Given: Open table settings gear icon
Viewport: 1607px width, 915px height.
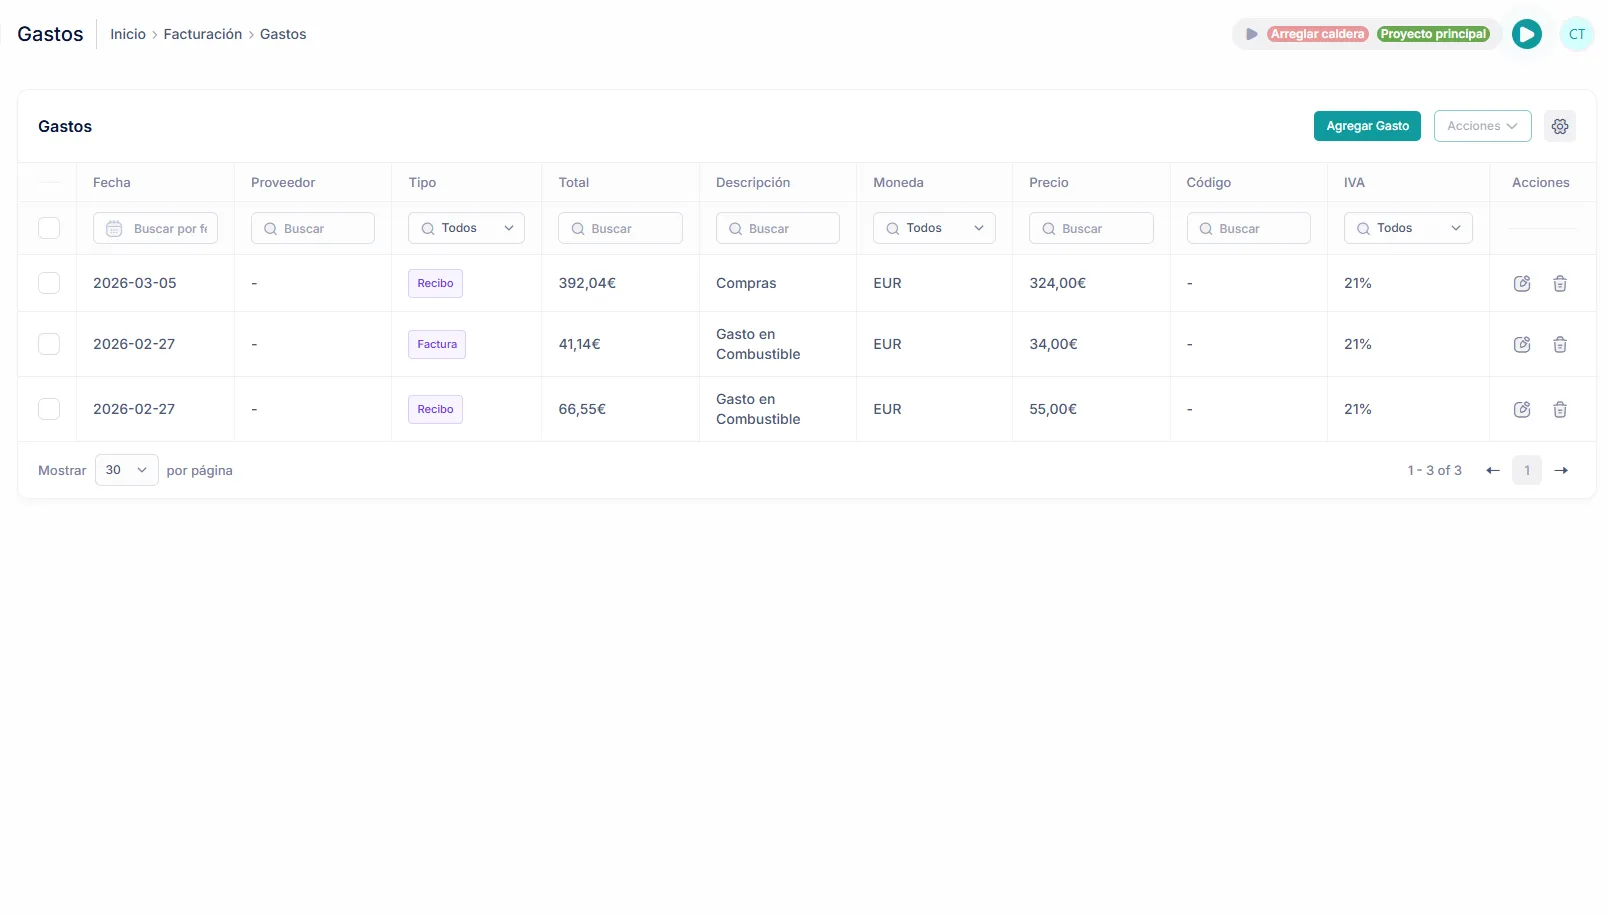Looking at the screenshot, I should 1559,126.
